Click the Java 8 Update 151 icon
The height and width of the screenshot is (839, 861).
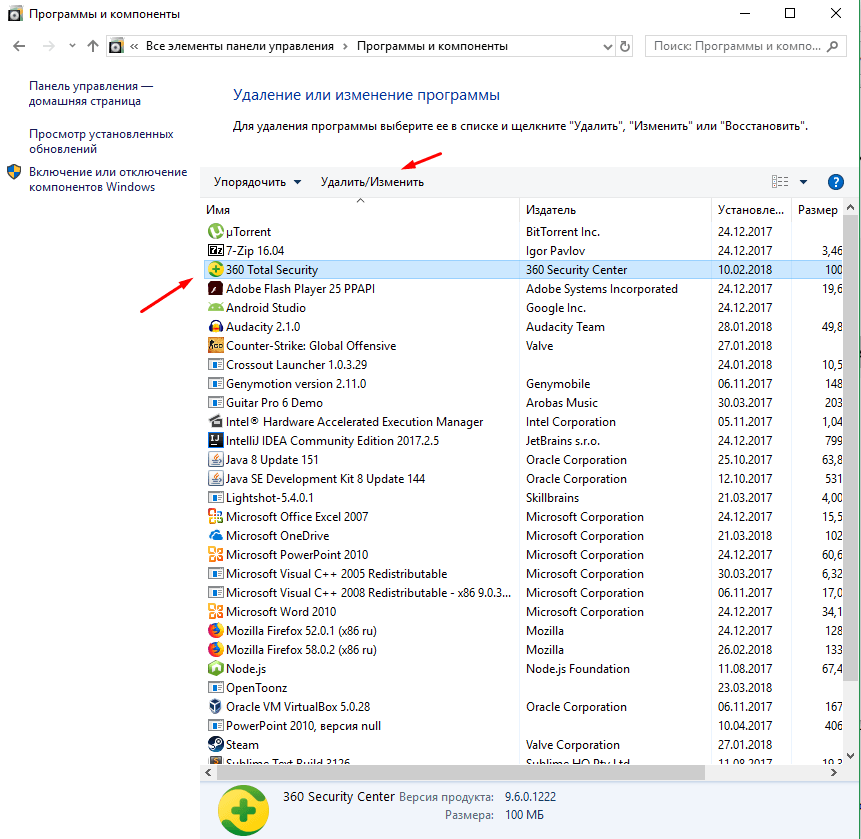pyautogui.click(x=215, y=460)
